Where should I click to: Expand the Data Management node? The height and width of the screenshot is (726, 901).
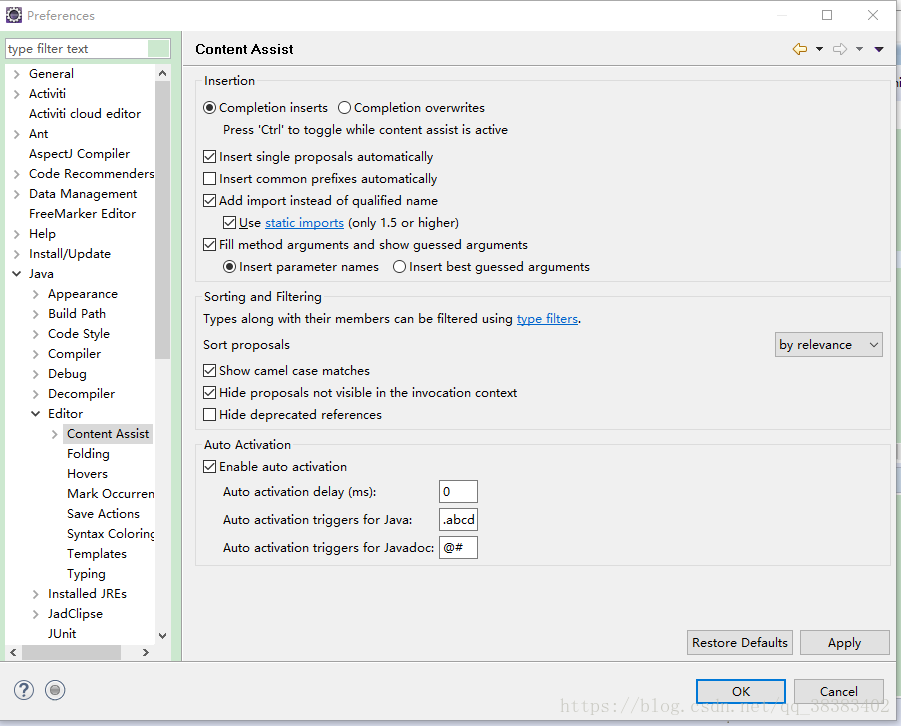coord(17,194)
